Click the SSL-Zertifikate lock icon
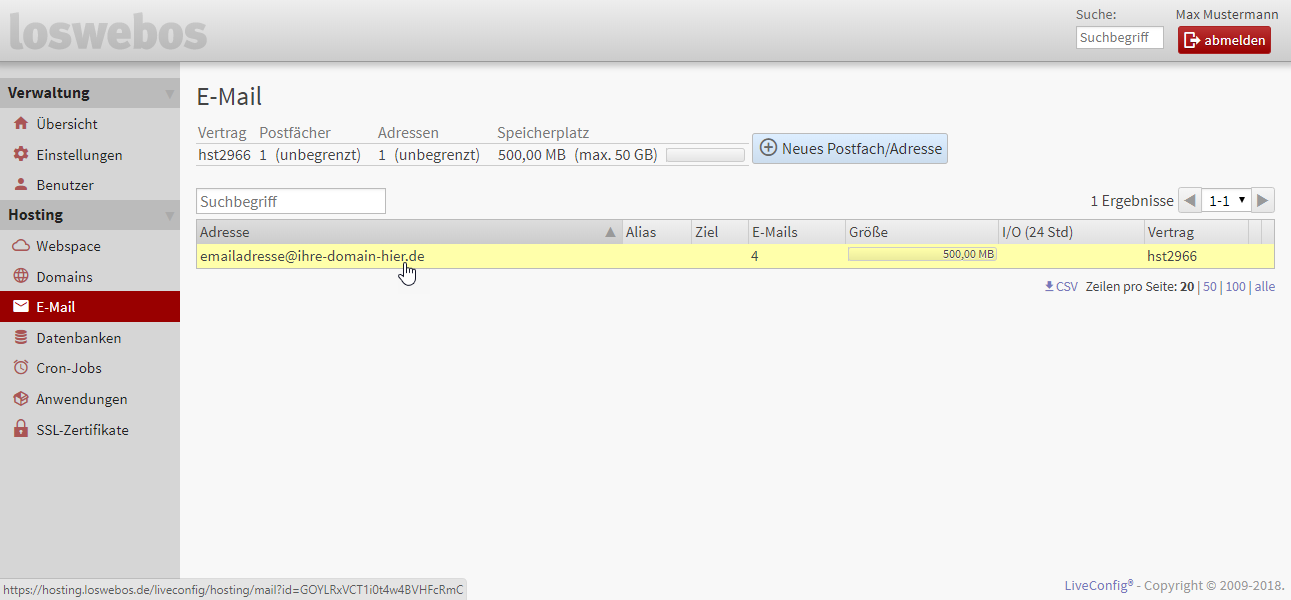Image resolution: width=1291 pixels, height=600 pixels. (x=20, y=430)
